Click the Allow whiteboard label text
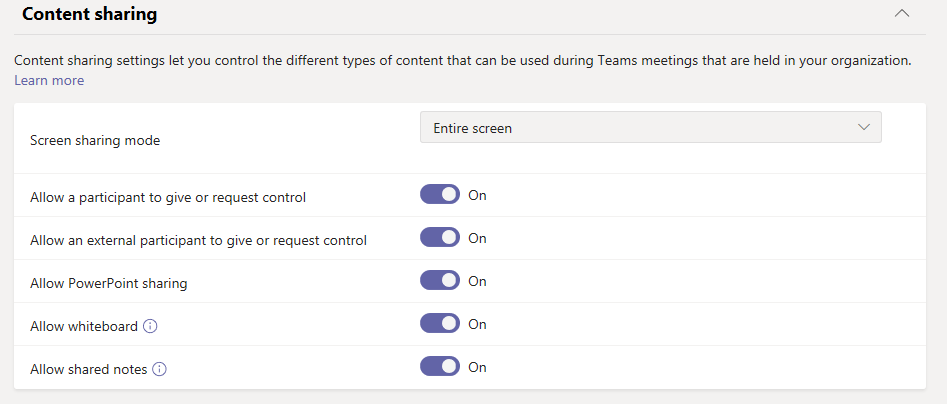Viewport: 947px width, 404px height. click(84, 326)
